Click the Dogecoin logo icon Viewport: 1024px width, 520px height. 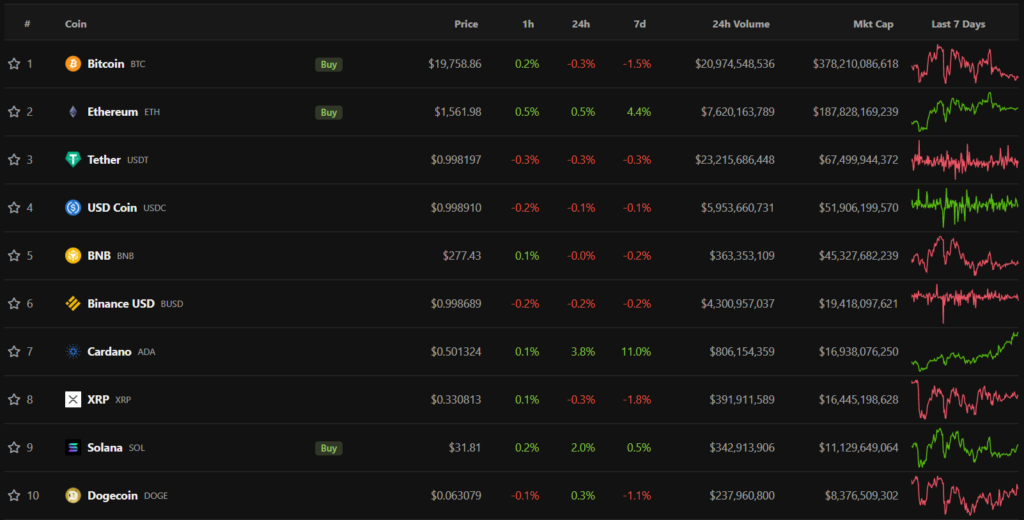point(73,496)
